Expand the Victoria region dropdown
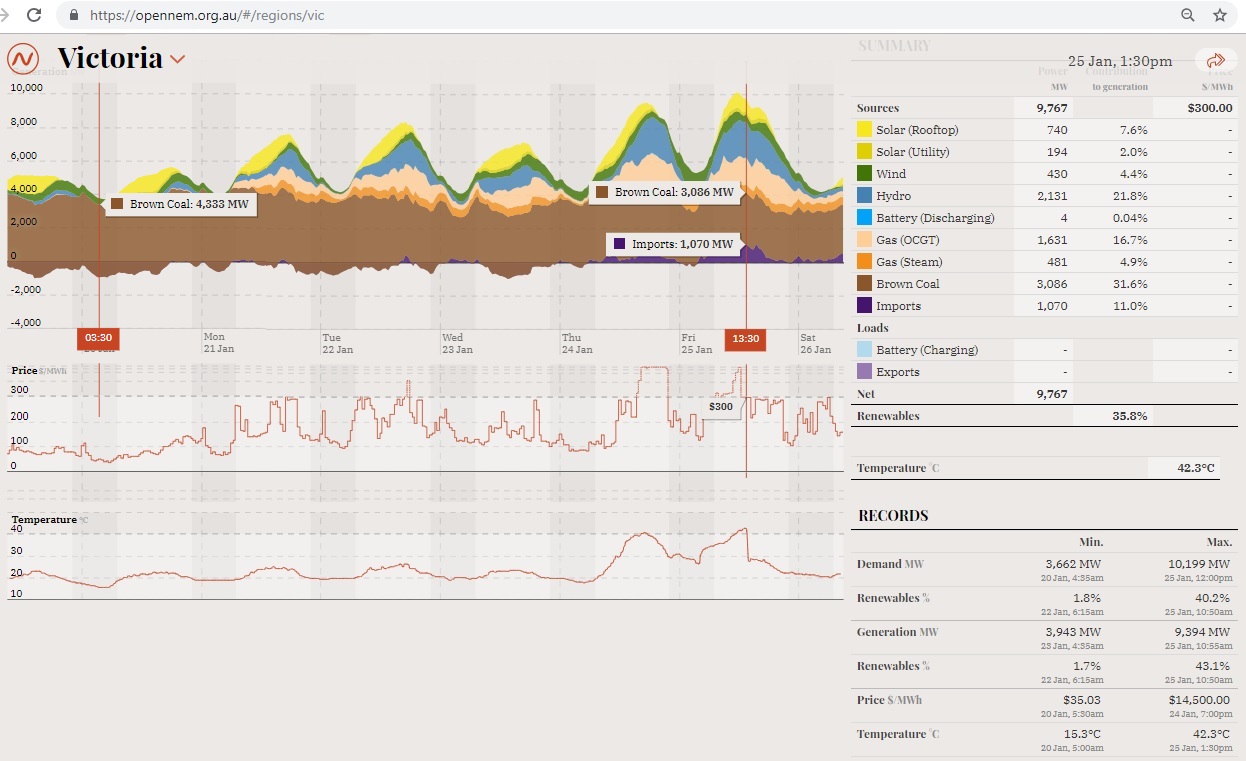 pyautogui.click(x=178, y=59)
